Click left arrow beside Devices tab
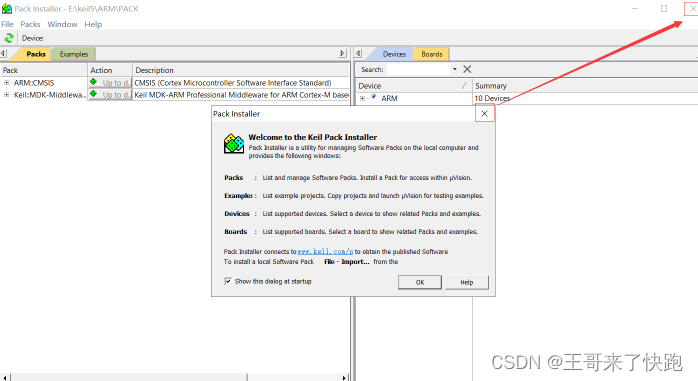698x381 pixels. (x=358, y=53)
